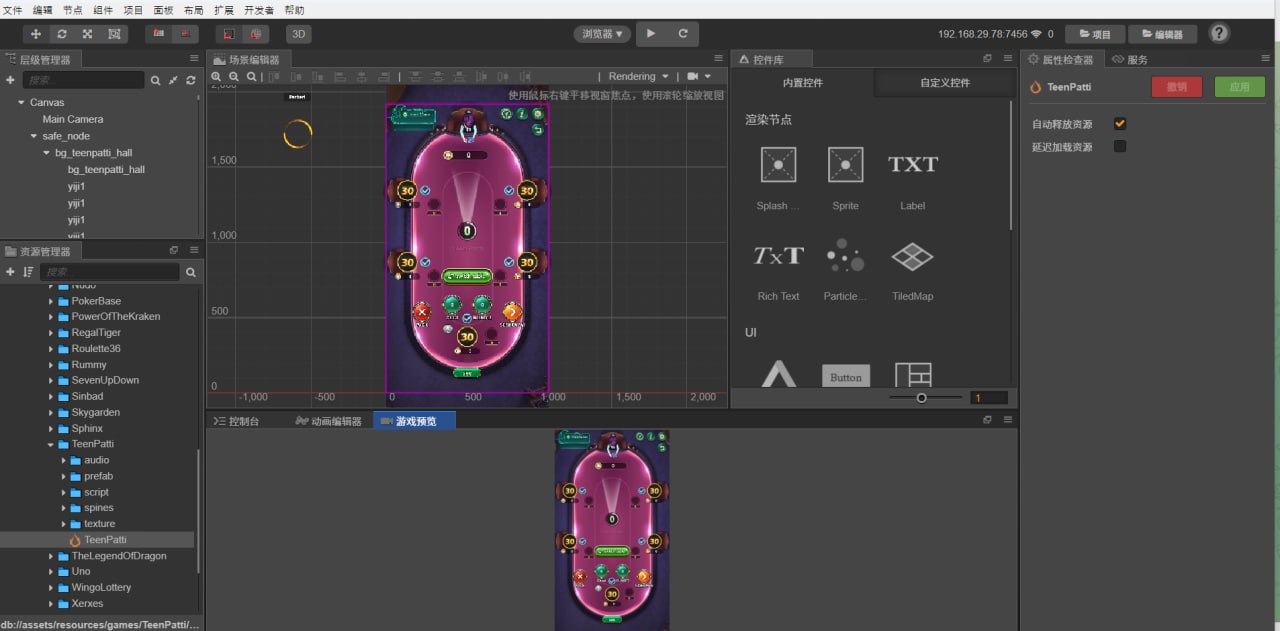1280x631 pixels.
Task: Enable the 延迟加载资源 checkbox
Action: click(1120, 147)
